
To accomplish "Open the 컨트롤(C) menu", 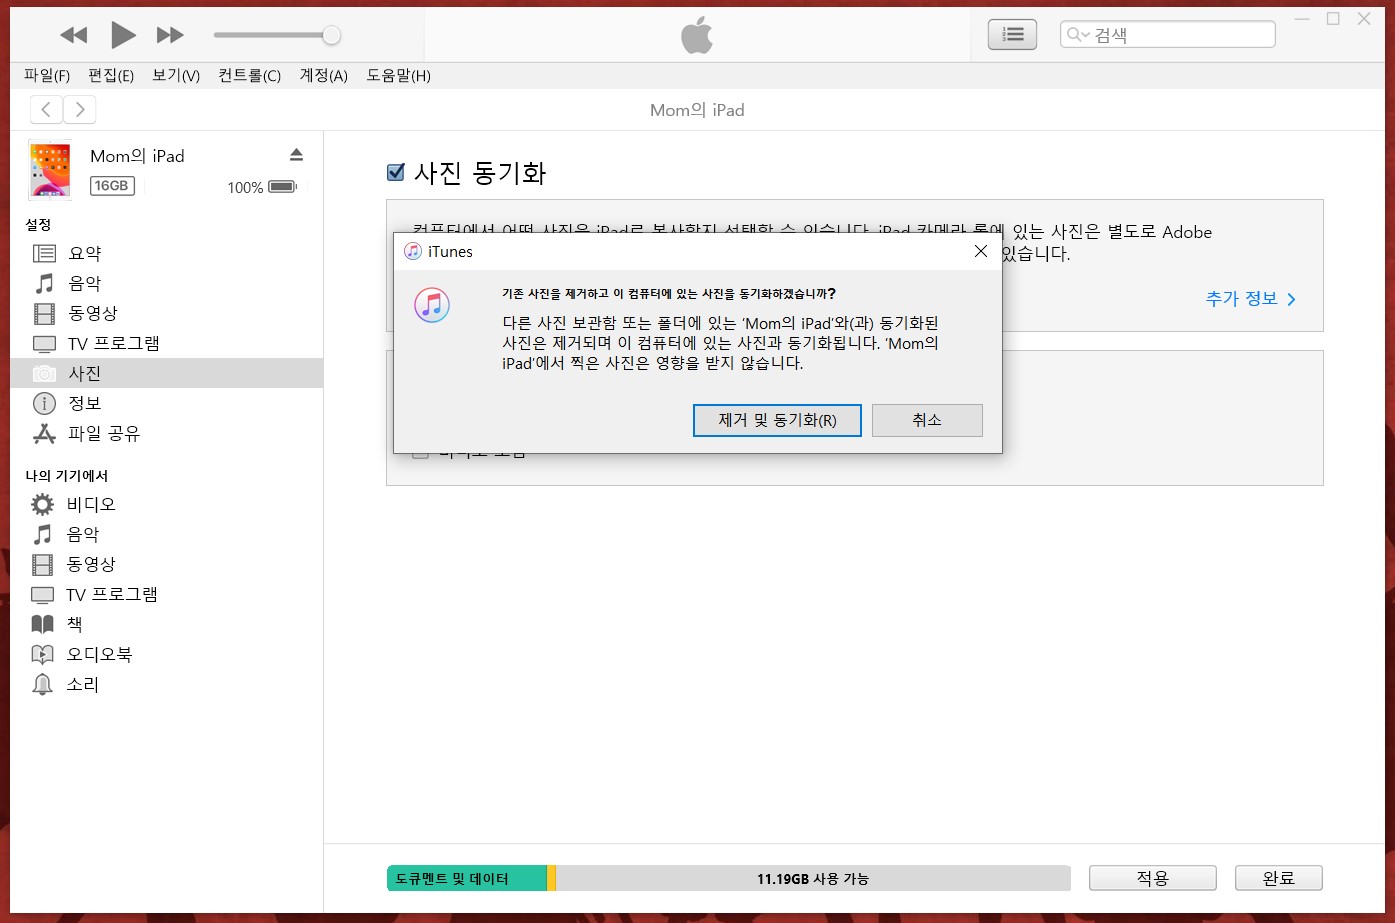I will point(249,75).
